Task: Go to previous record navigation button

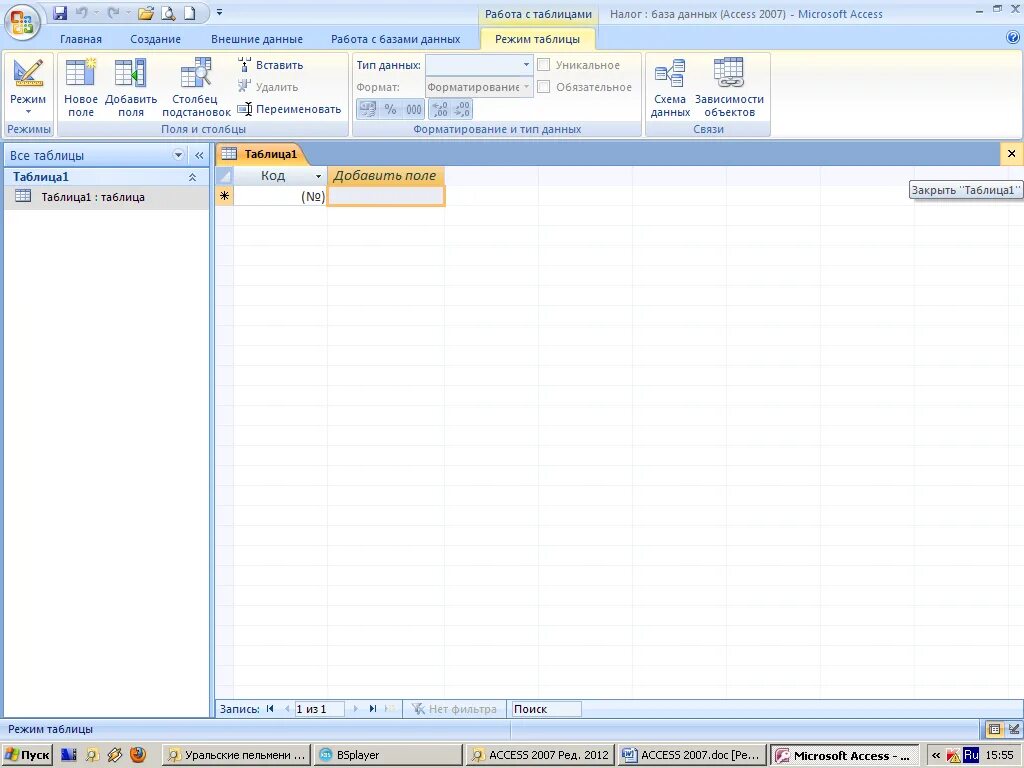Action: point(287,709)
